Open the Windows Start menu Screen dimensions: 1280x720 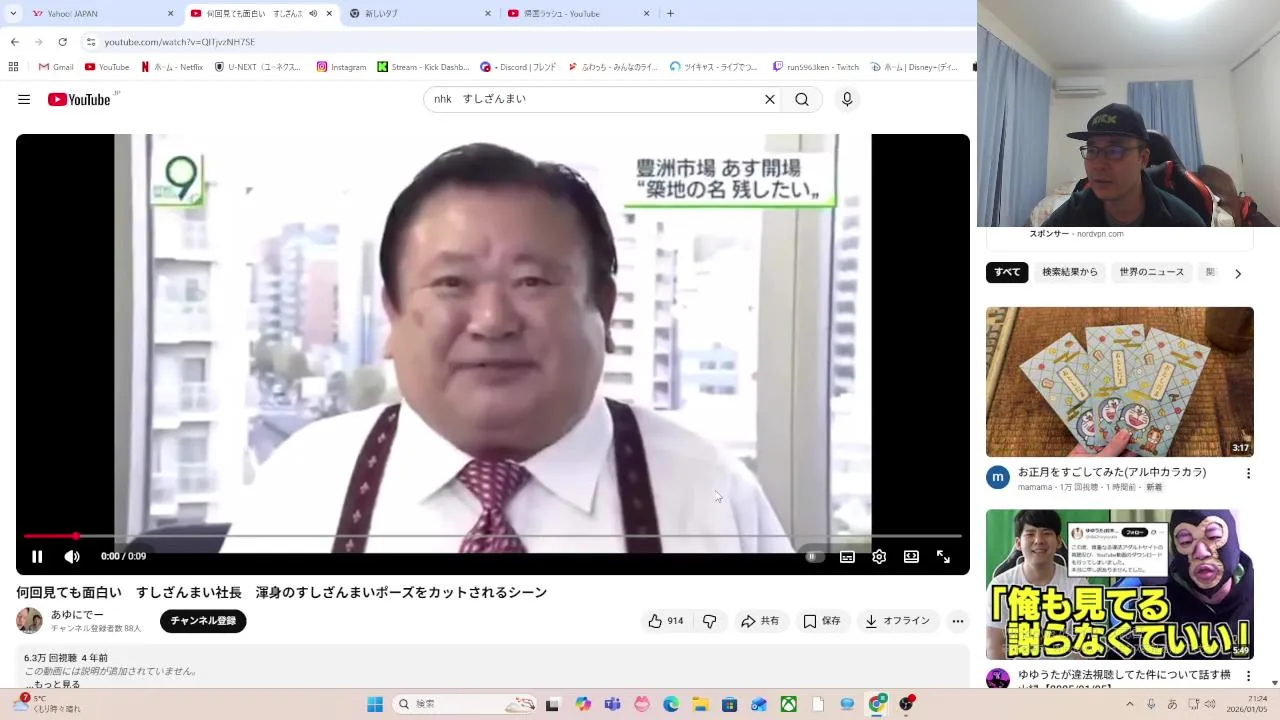(x=375, y=704)
